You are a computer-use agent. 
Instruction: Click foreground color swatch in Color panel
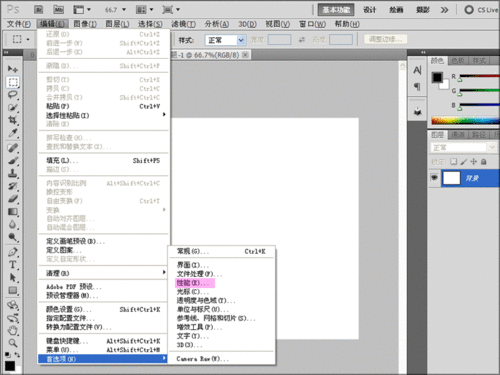point(437,78)
